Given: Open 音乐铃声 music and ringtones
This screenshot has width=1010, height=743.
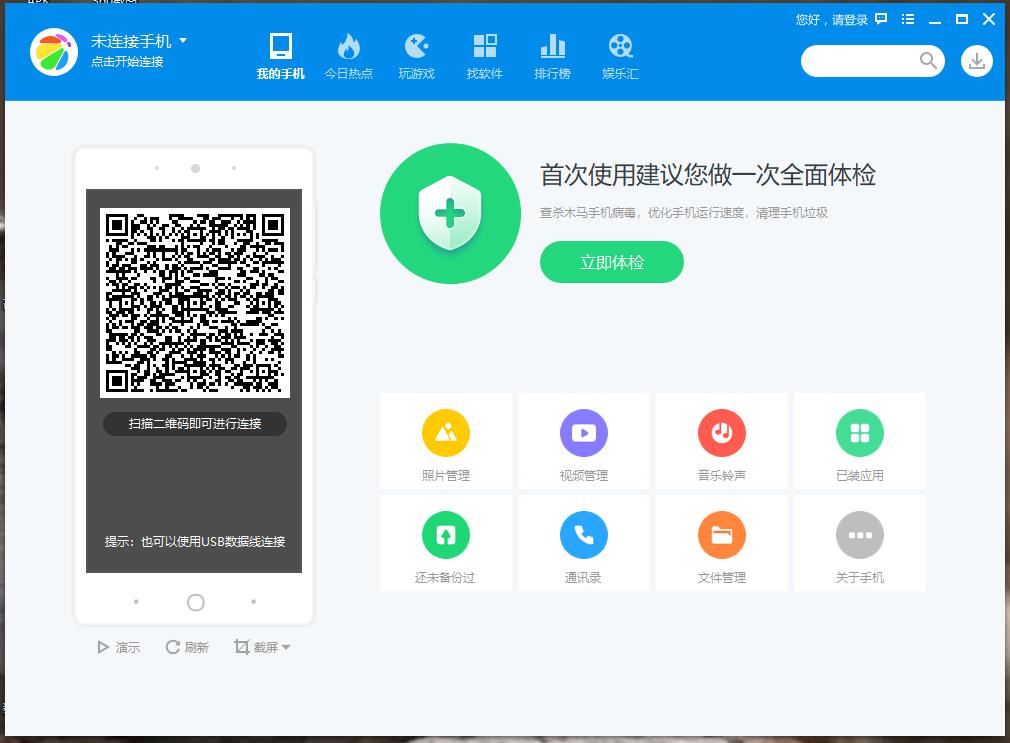Looking at the screenshot, I should (722, 441).
